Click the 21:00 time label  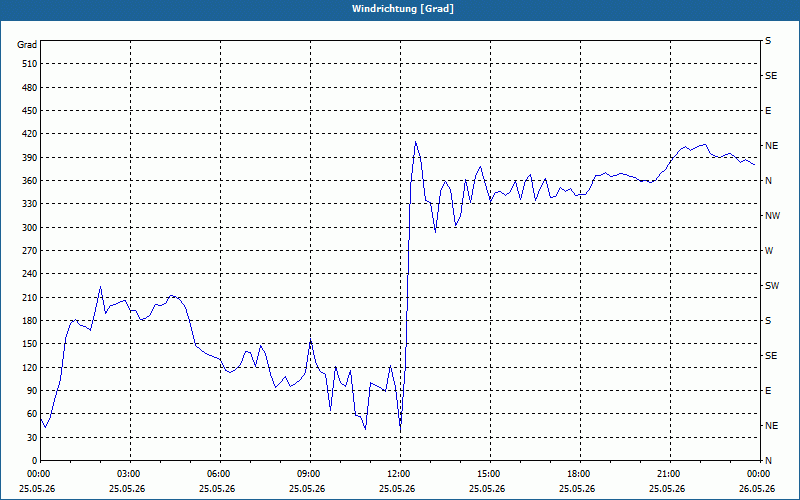[670, 474]
